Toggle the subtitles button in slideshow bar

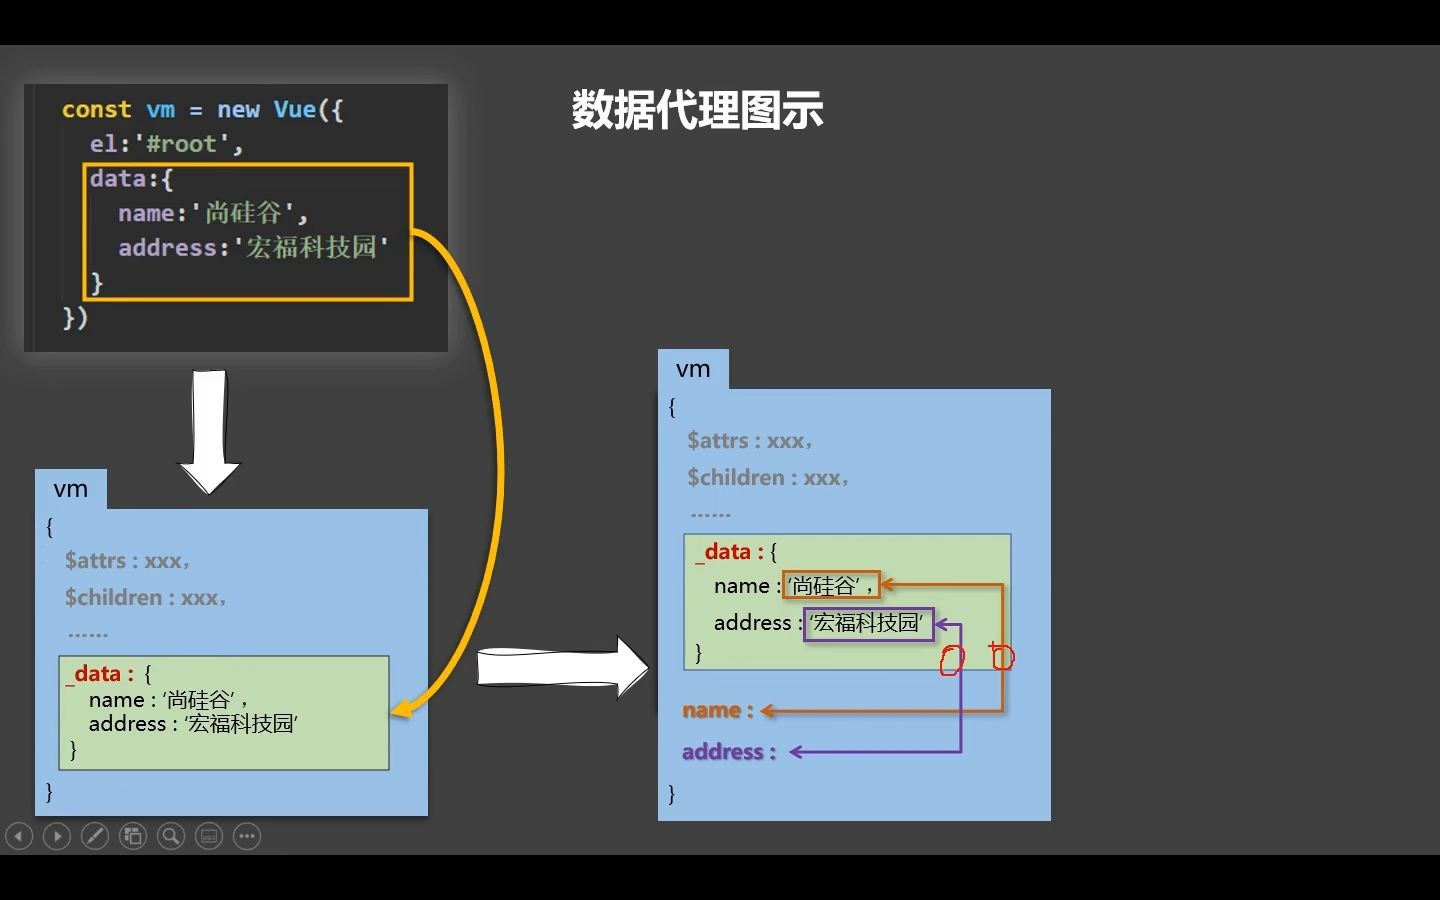tap(209, 836)
